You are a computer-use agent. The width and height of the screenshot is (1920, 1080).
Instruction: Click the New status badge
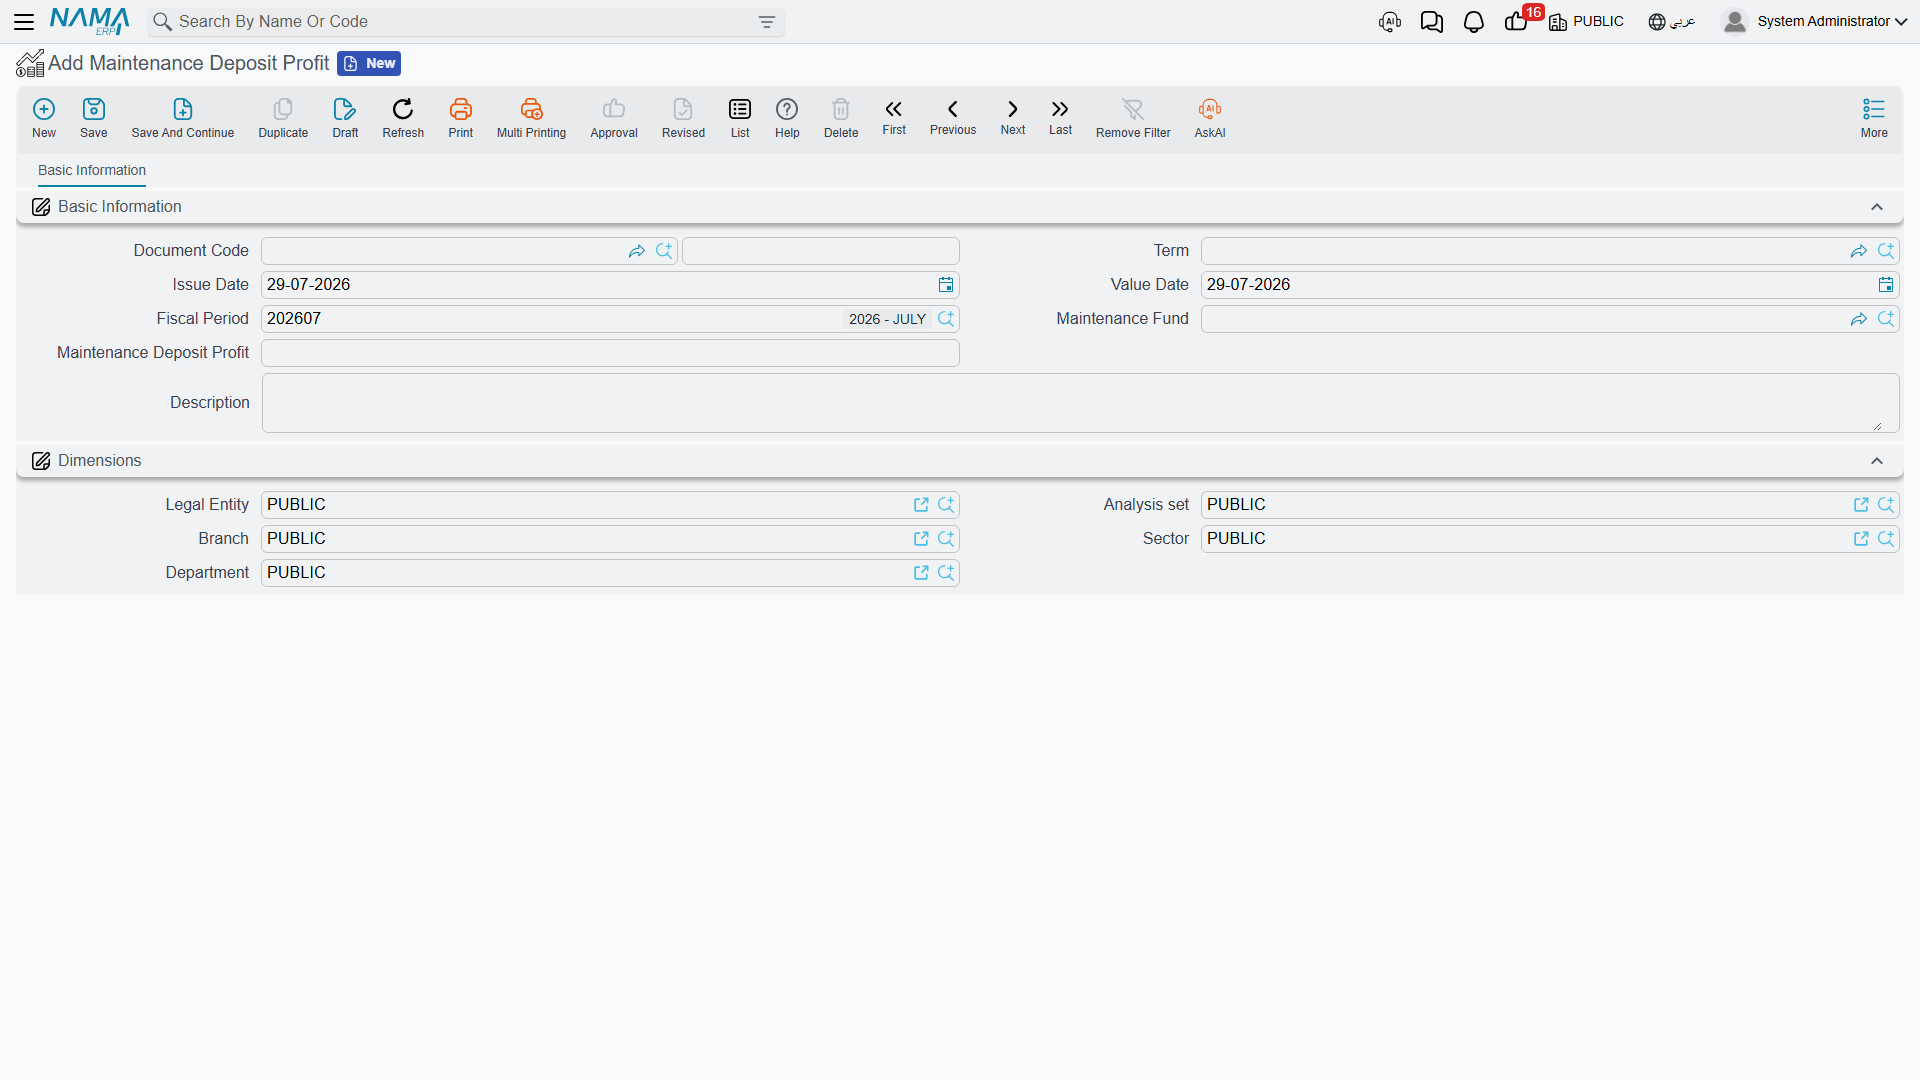tap(369, 63)
